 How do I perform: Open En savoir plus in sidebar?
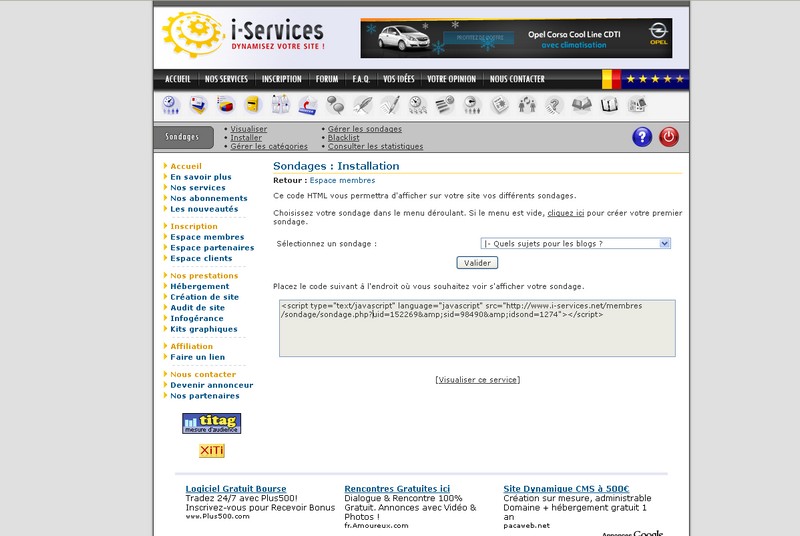click(201, 177)
